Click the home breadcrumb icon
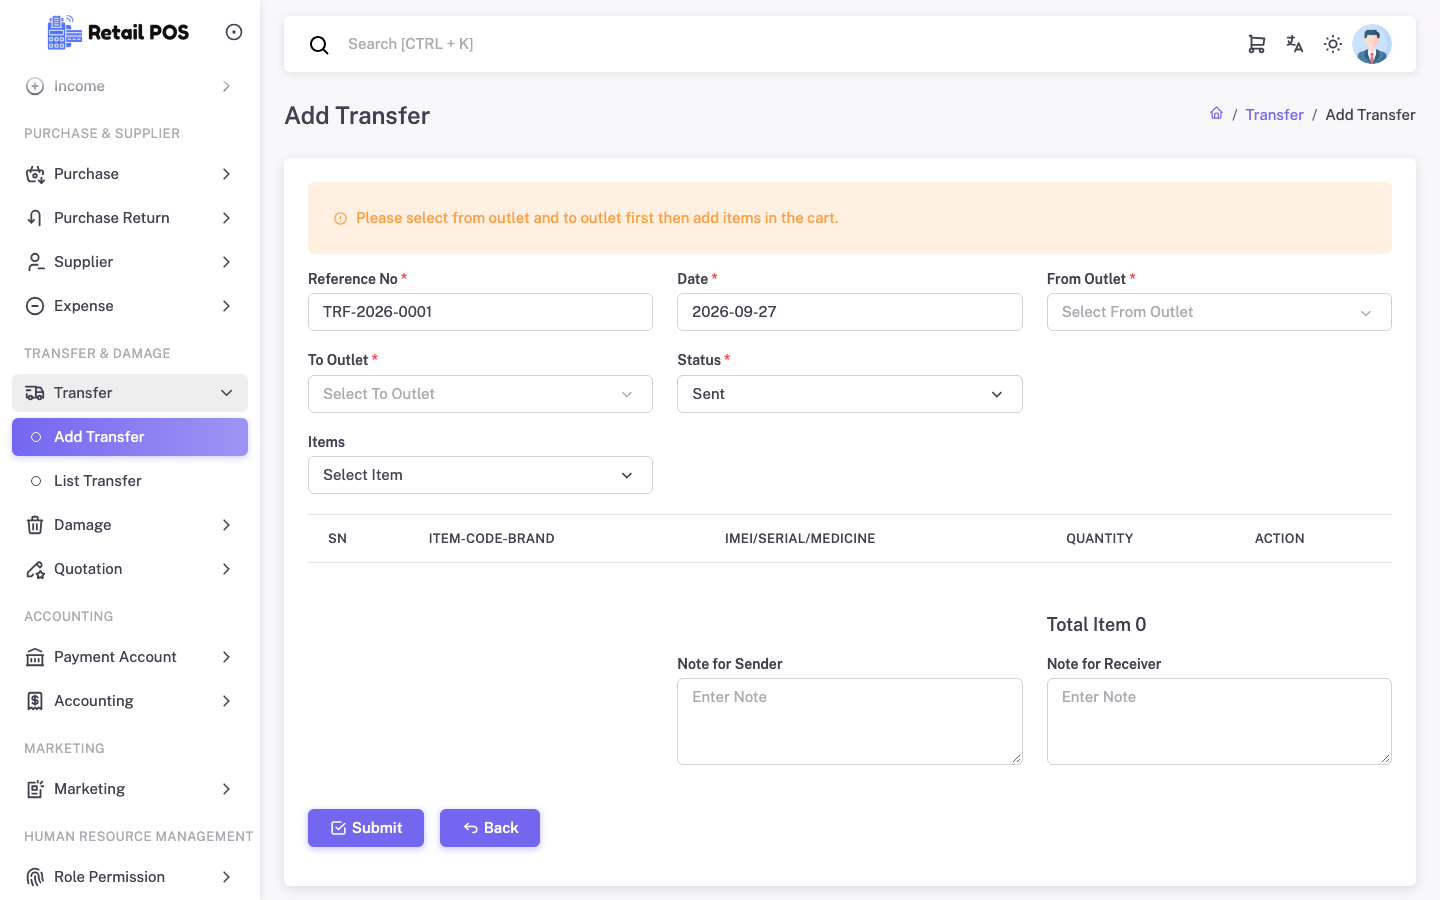Image resolution: width=1440 pixels, height=900 pixels. 1216,114
